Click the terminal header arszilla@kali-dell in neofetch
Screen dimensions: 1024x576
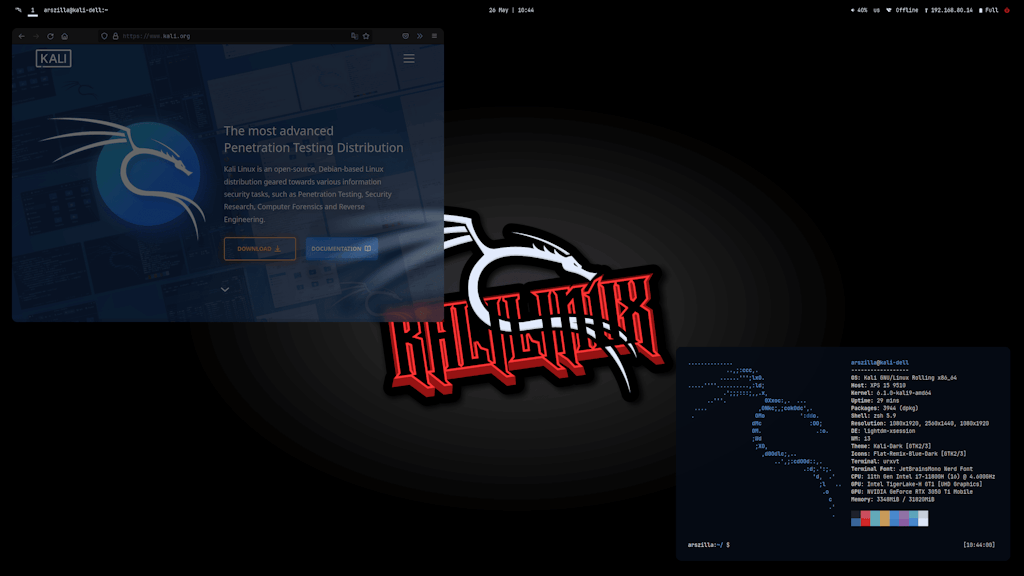pos(880,362)
